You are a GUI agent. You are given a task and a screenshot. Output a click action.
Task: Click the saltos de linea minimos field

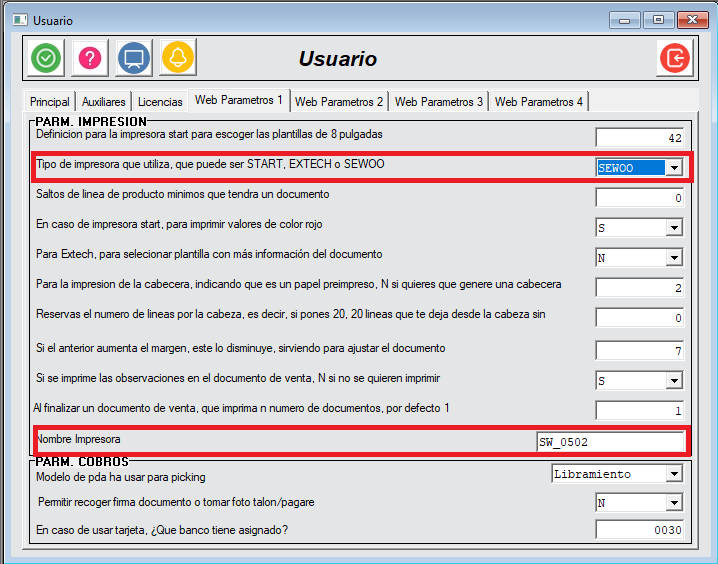pos(639,198)
